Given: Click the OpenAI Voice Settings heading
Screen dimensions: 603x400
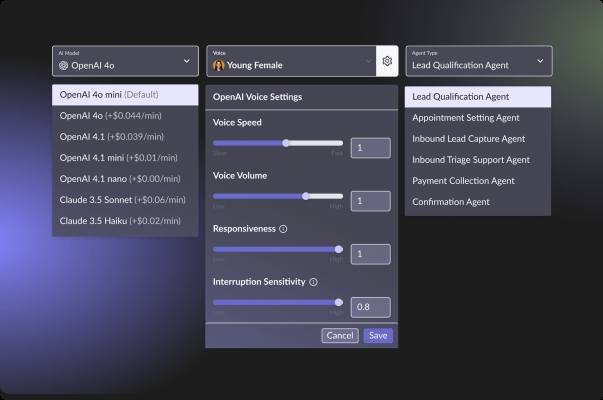Looking at the screenshot, I should tap(257, 97).
